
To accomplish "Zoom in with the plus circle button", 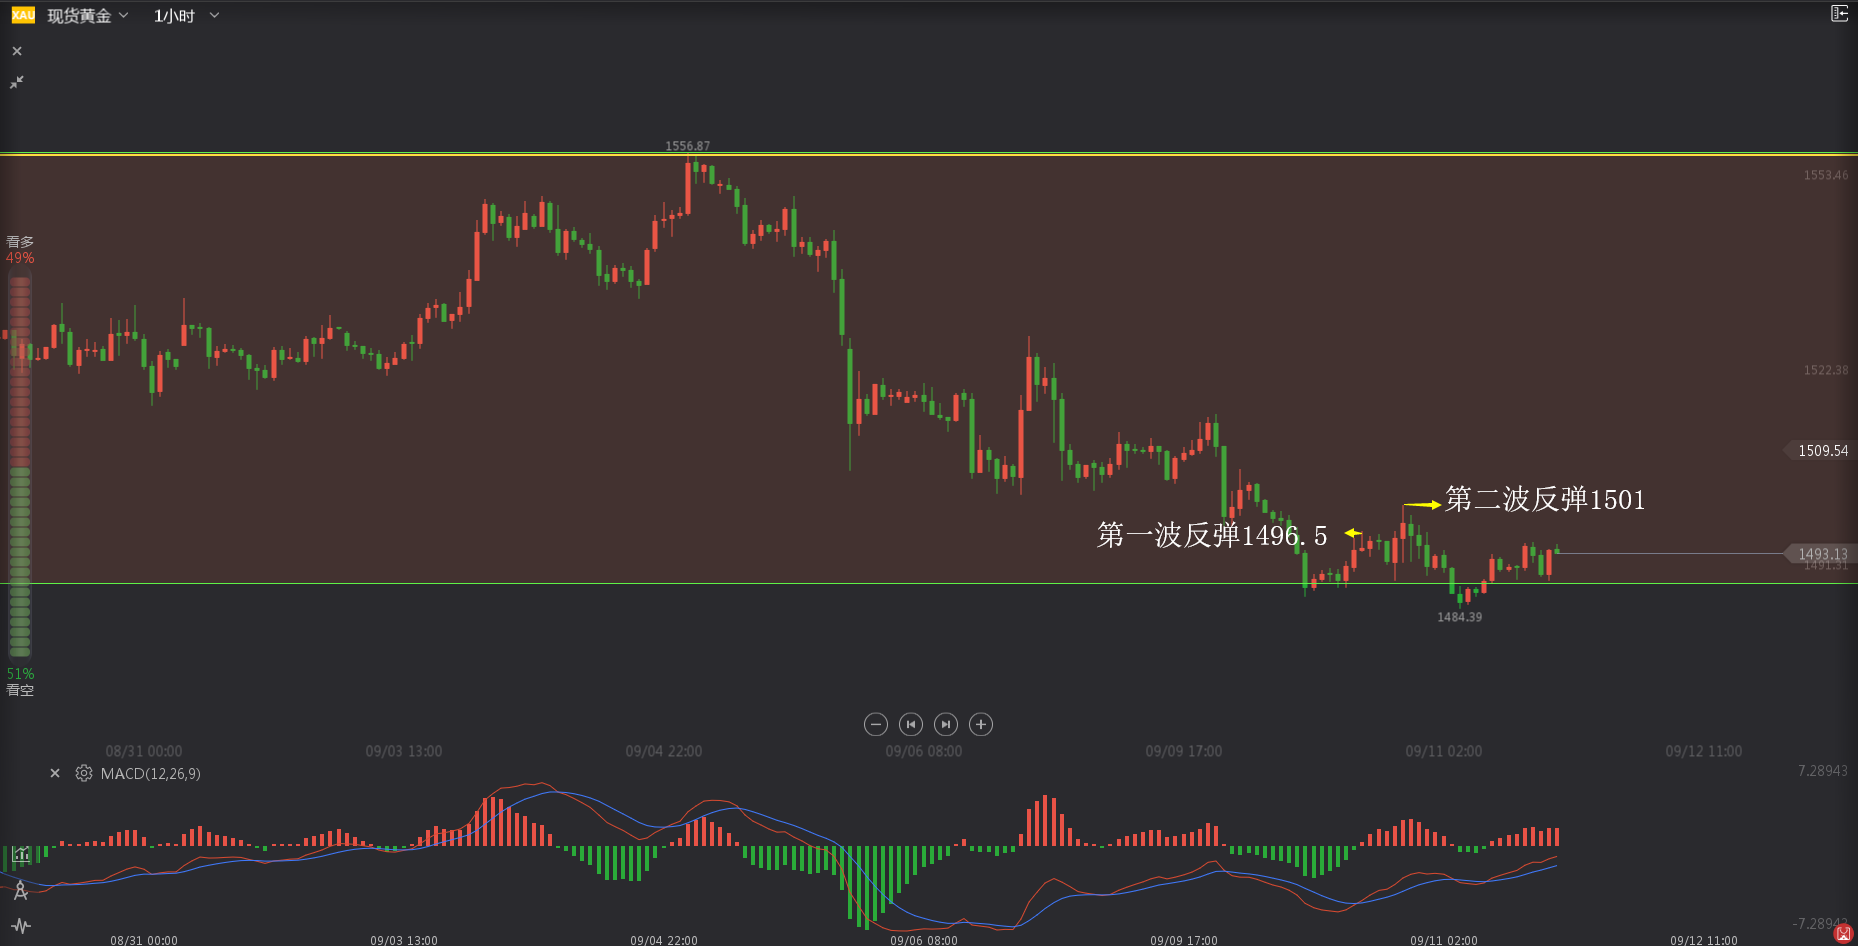I will click(x=981, y=724).
